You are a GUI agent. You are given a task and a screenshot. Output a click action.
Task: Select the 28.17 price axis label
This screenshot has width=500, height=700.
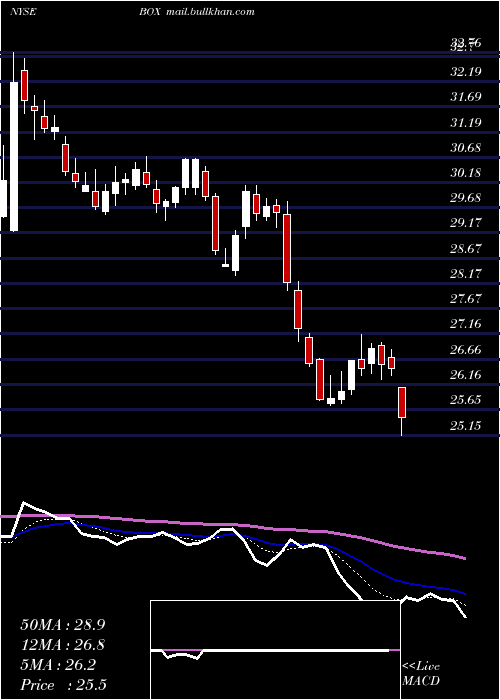point(466,273)
